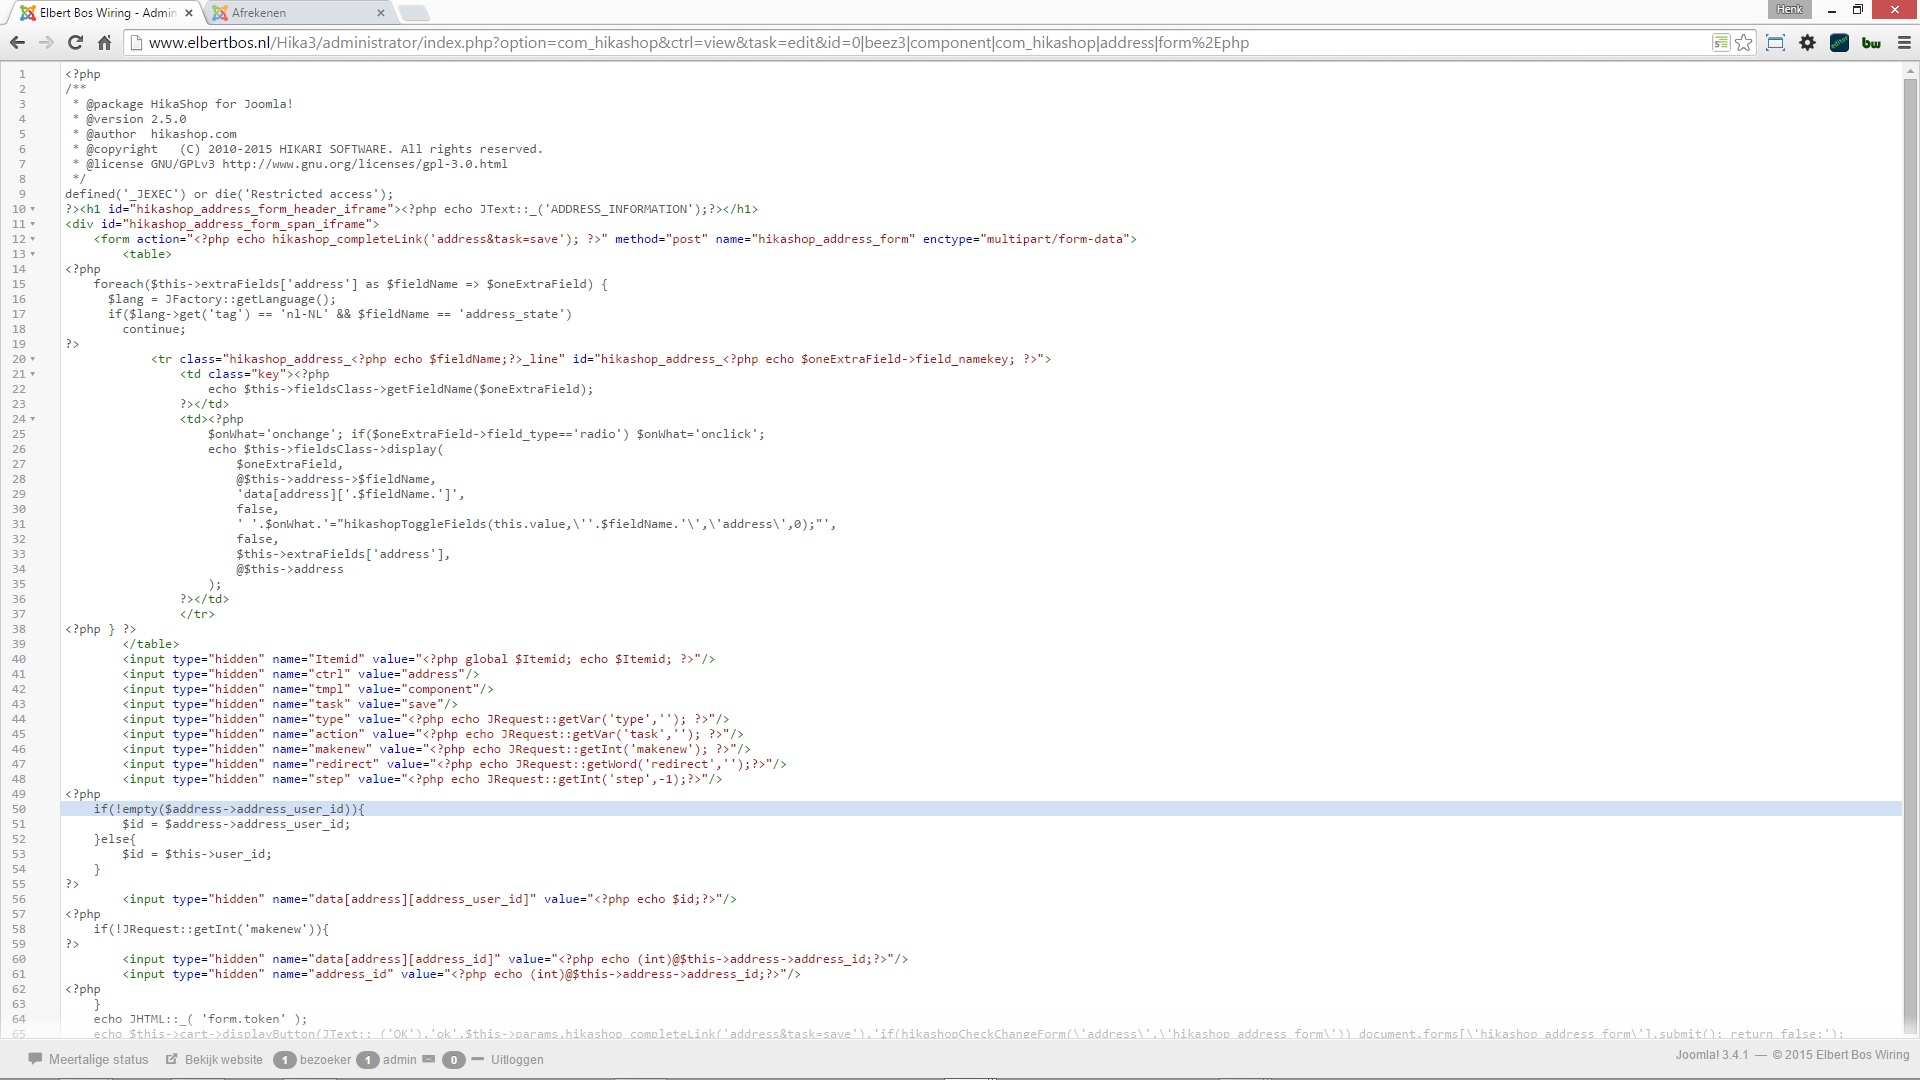Viewport: 1920px width, 1080px height.
Task: Close the Elbert Bos Wiring tab
Action: tap(189, 13)
